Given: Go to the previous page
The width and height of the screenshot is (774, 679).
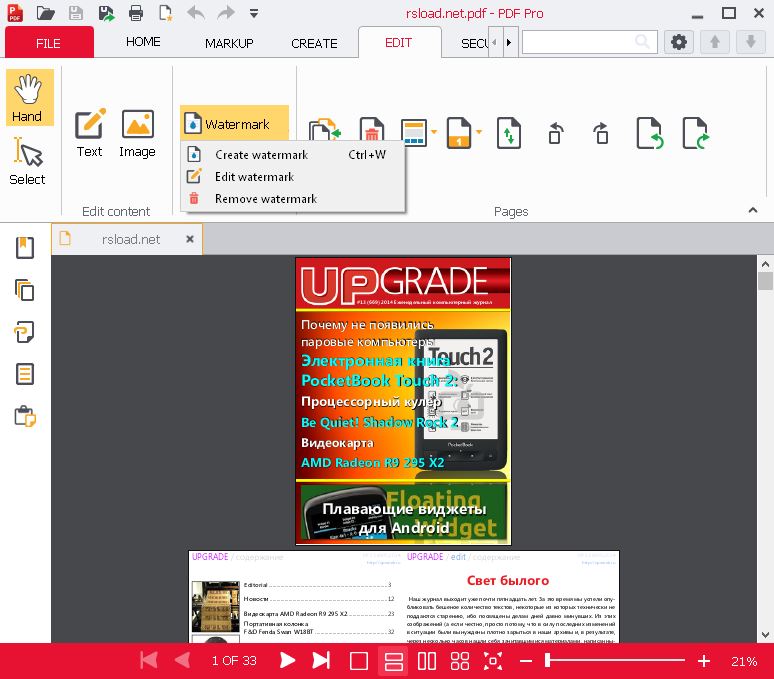Looking at the screenshot, I should tap(182, 660).
